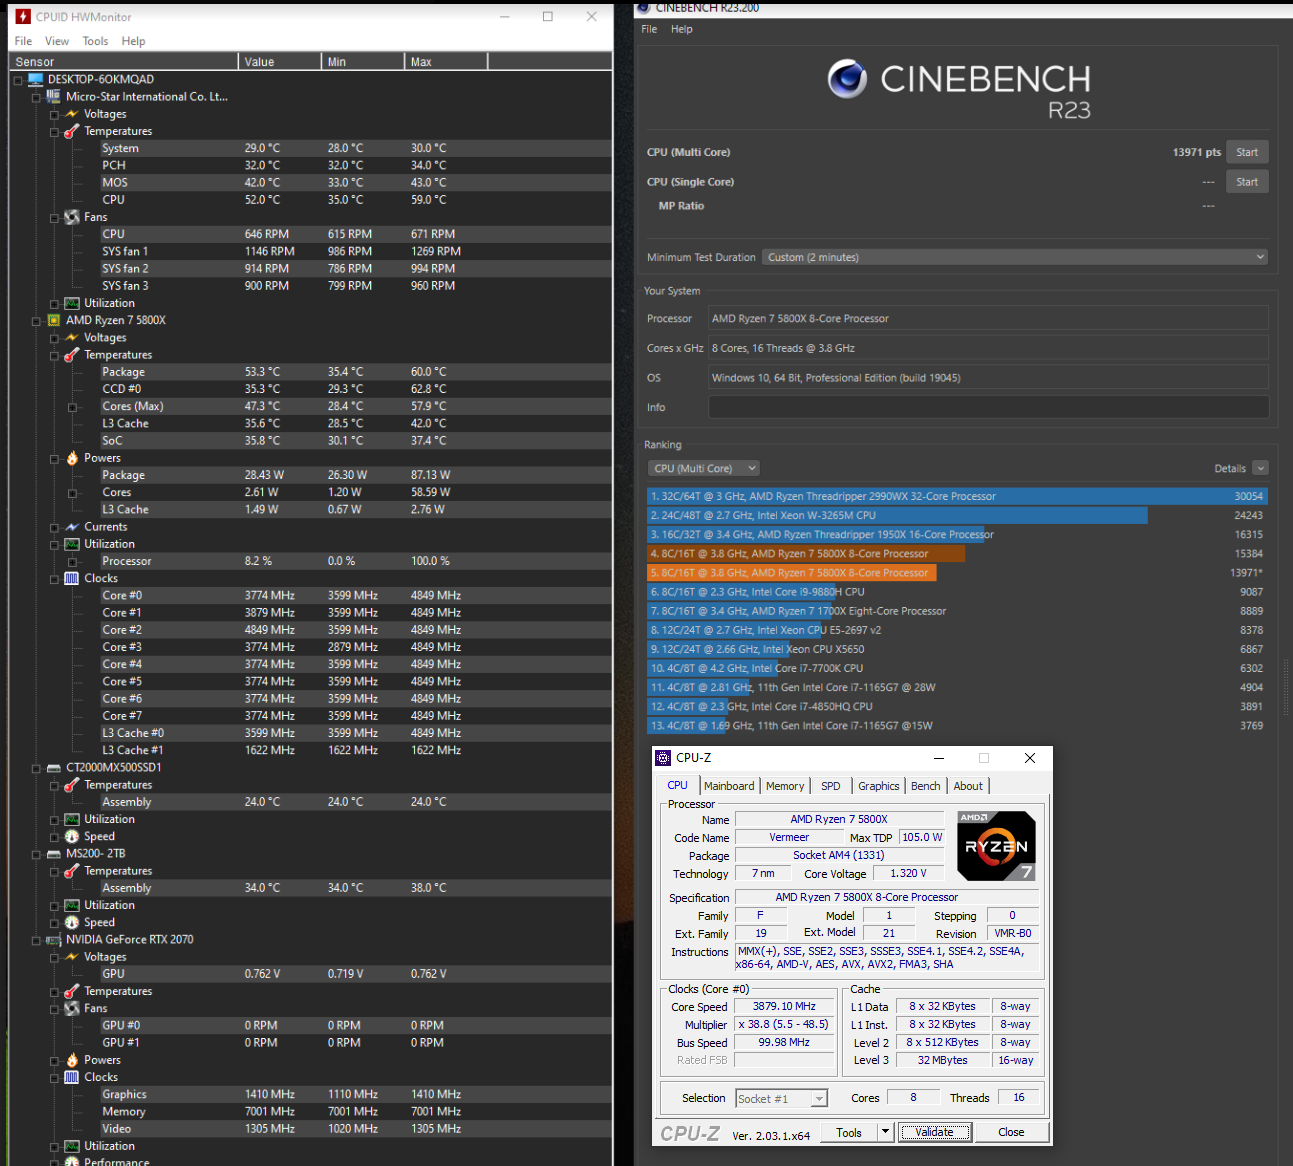Switch to the Bench tab in CPU-Z
This screenshot has height=1166, width=1293.
coord(926,786)
